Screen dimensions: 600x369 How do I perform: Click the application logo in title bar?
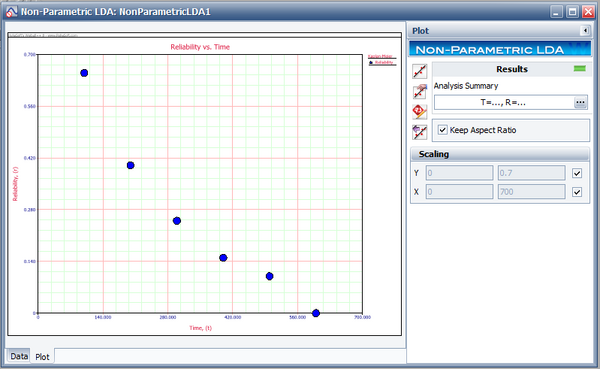(x=11, y=11)
